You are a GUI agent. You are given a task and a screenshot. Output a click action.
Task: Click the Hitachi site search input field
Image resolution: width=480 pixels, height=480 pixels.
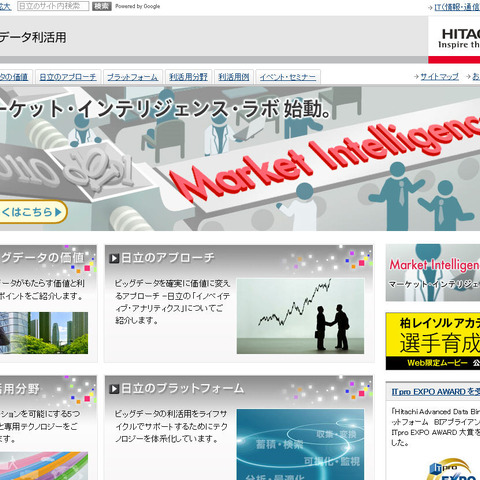click(x=53, y=6)
